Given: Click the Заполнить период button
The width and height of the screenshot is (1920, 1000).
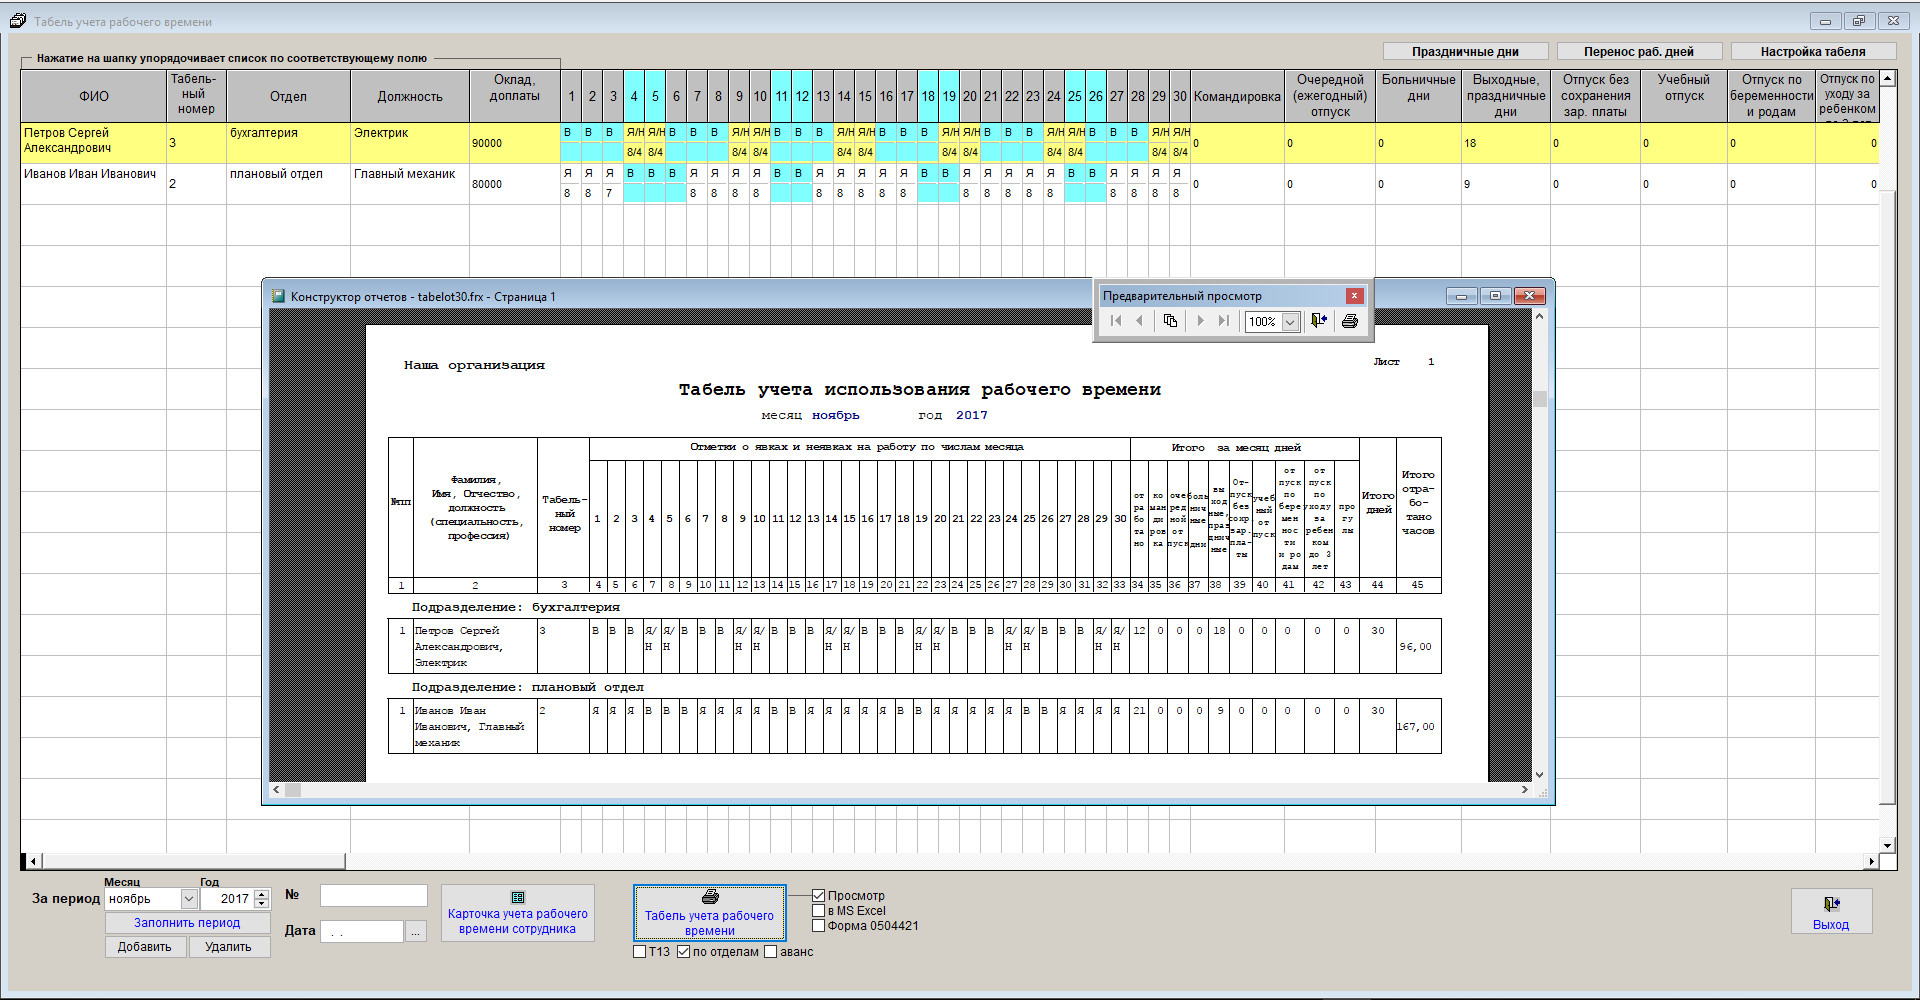Looking at the screenshot, I should point(187,923).
